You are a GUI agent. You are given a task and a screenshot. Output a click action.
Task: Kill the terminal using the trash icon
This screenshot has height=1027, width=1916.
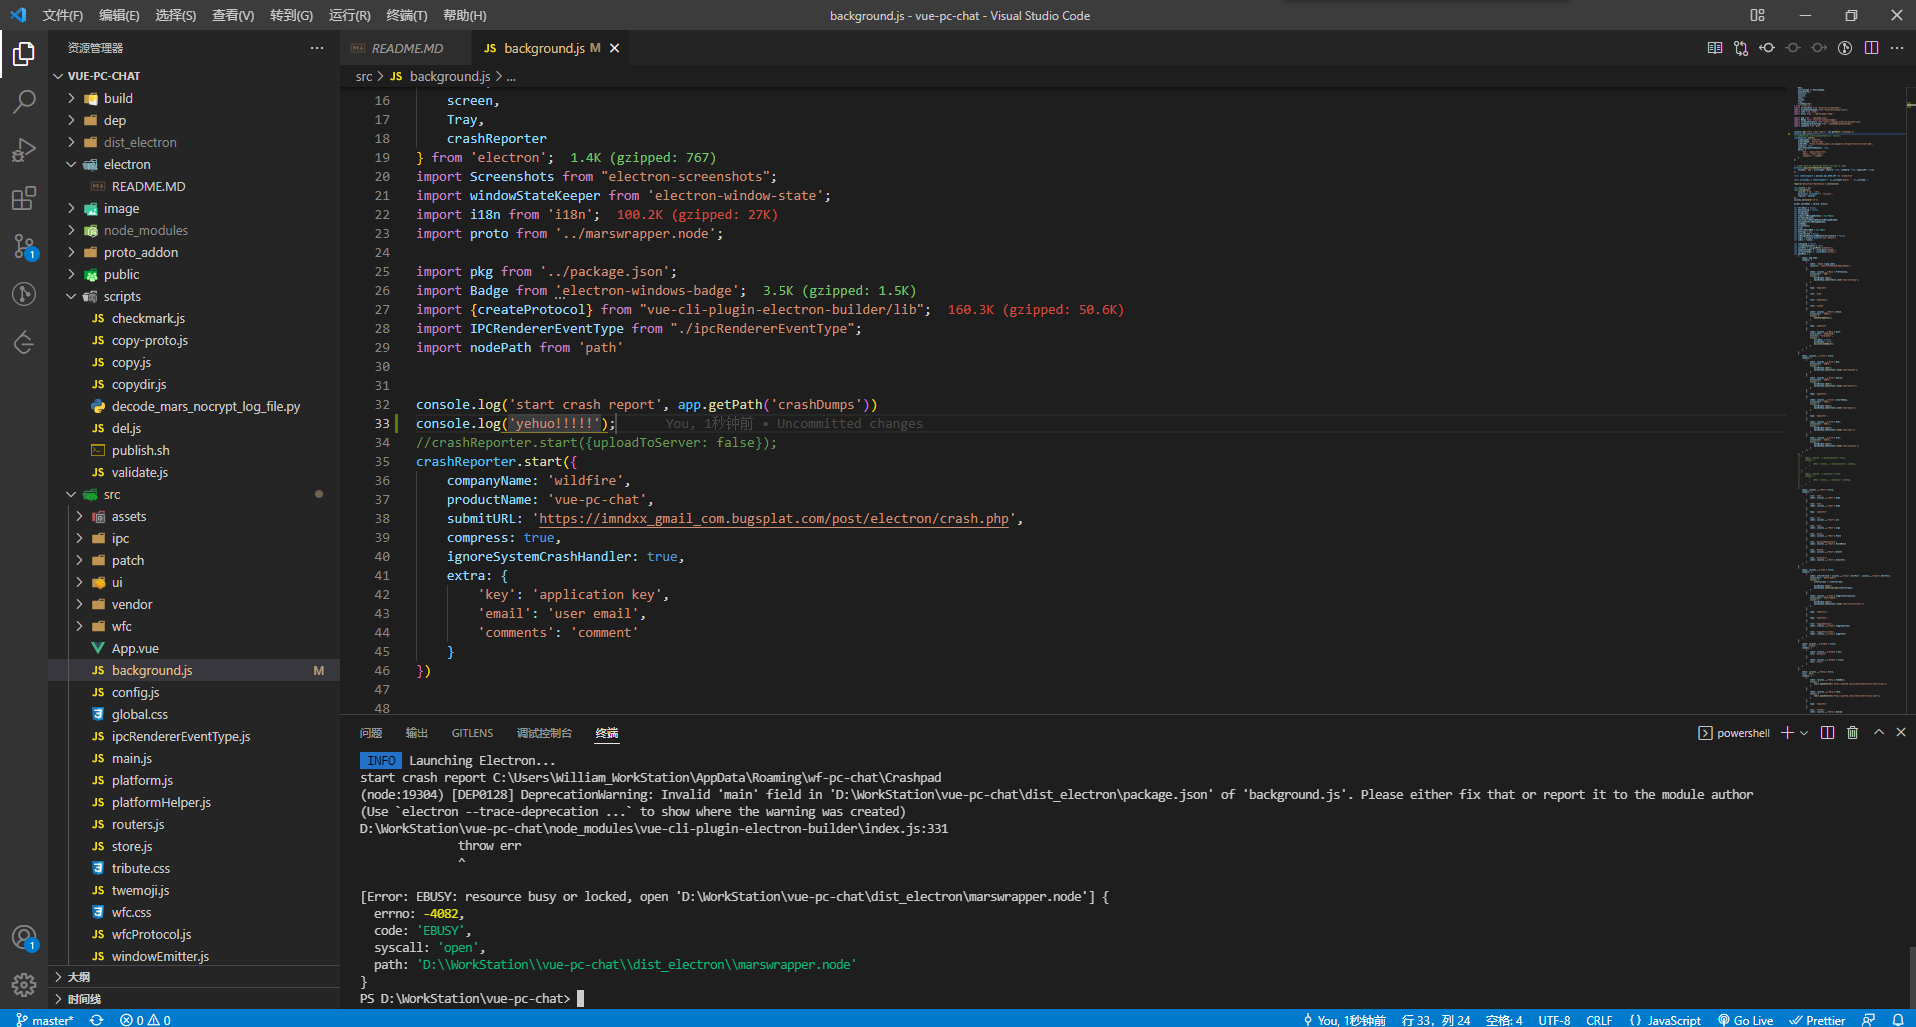pos(1852,733)
